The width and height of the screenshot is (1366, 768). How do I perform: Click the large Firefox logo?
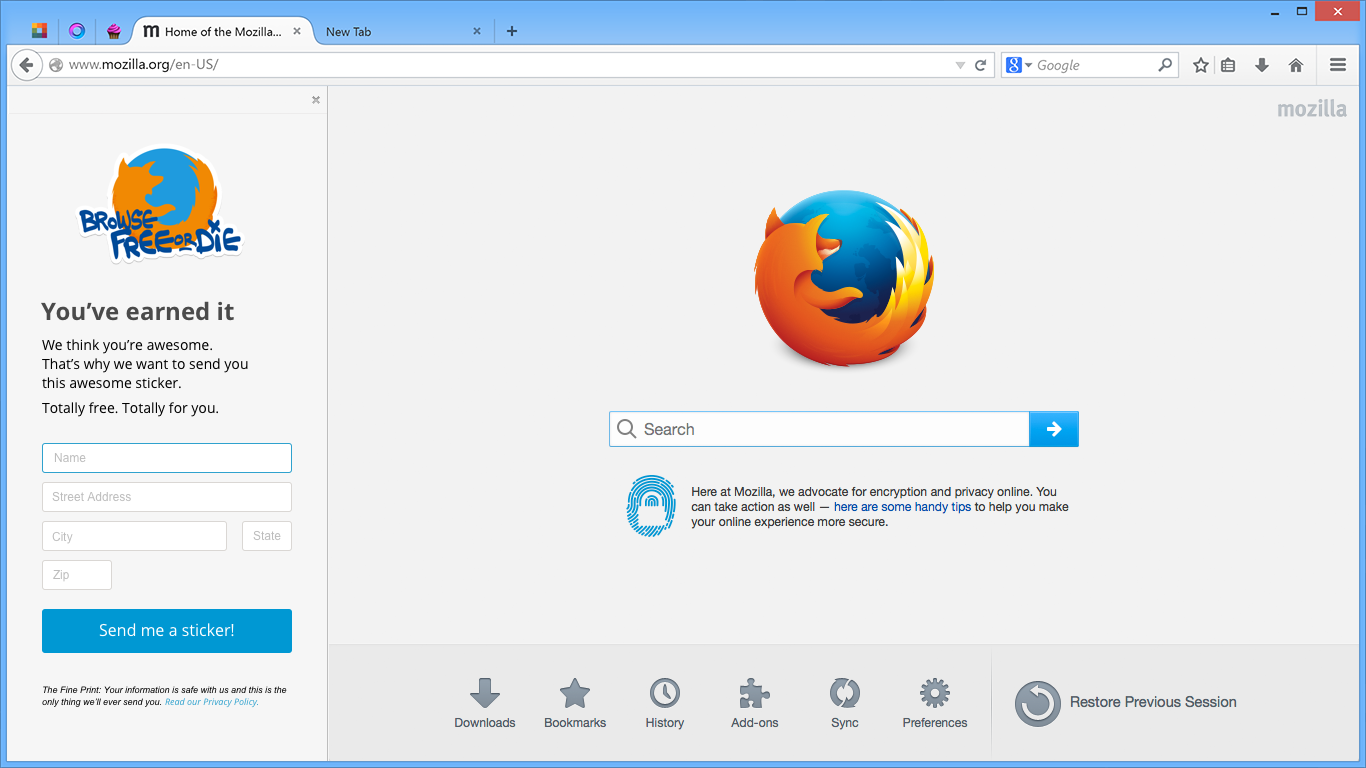(x=845, y=278)
